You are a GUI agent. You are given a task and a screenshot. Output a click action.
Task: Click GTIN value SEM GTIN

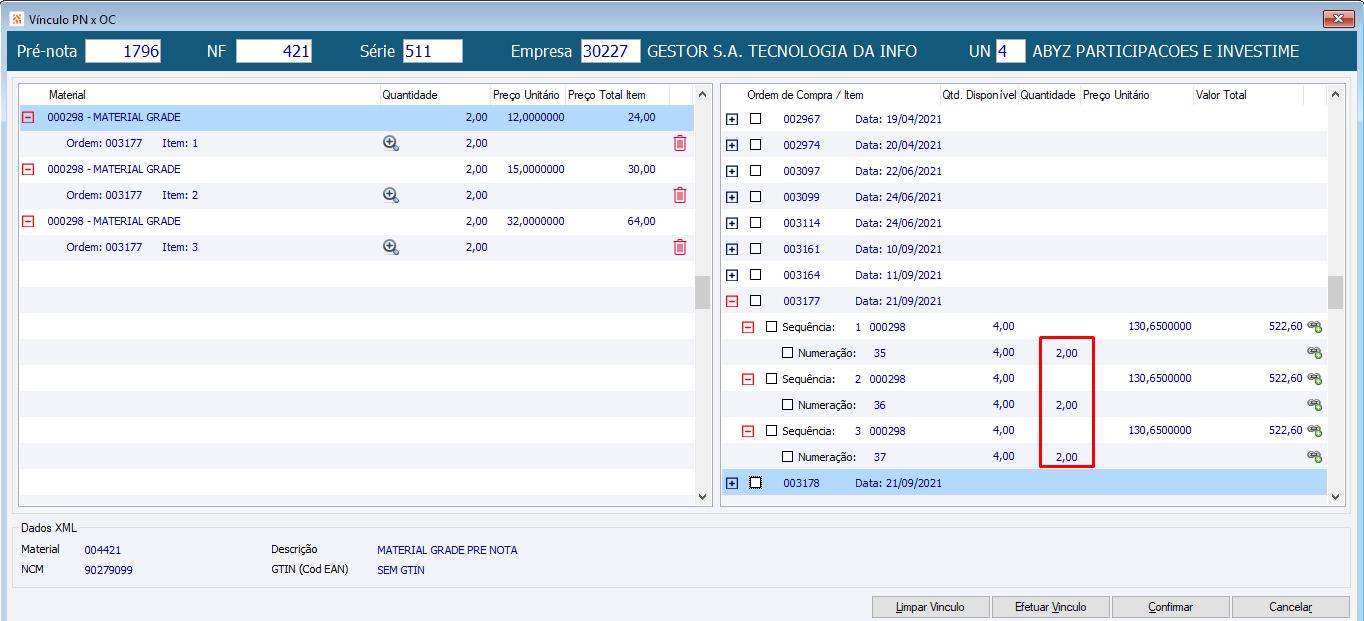401,570
